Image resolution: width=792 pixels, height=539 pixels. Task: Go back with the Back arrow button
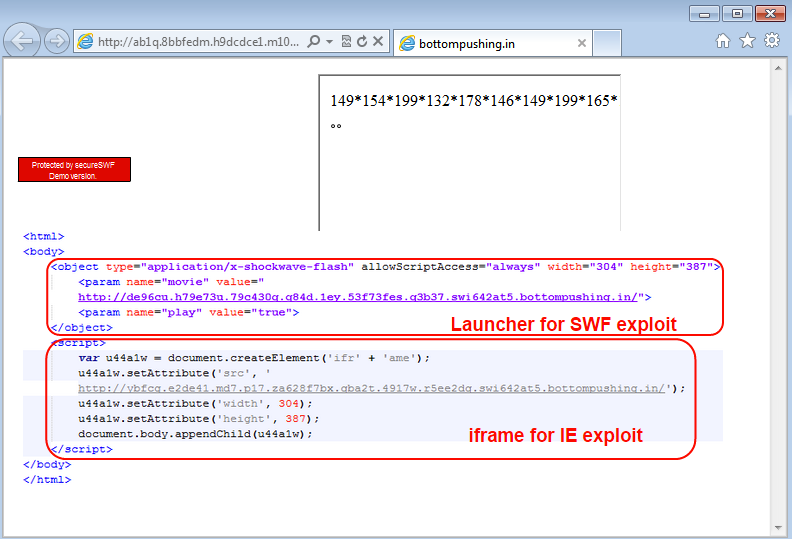click(22, 41)
